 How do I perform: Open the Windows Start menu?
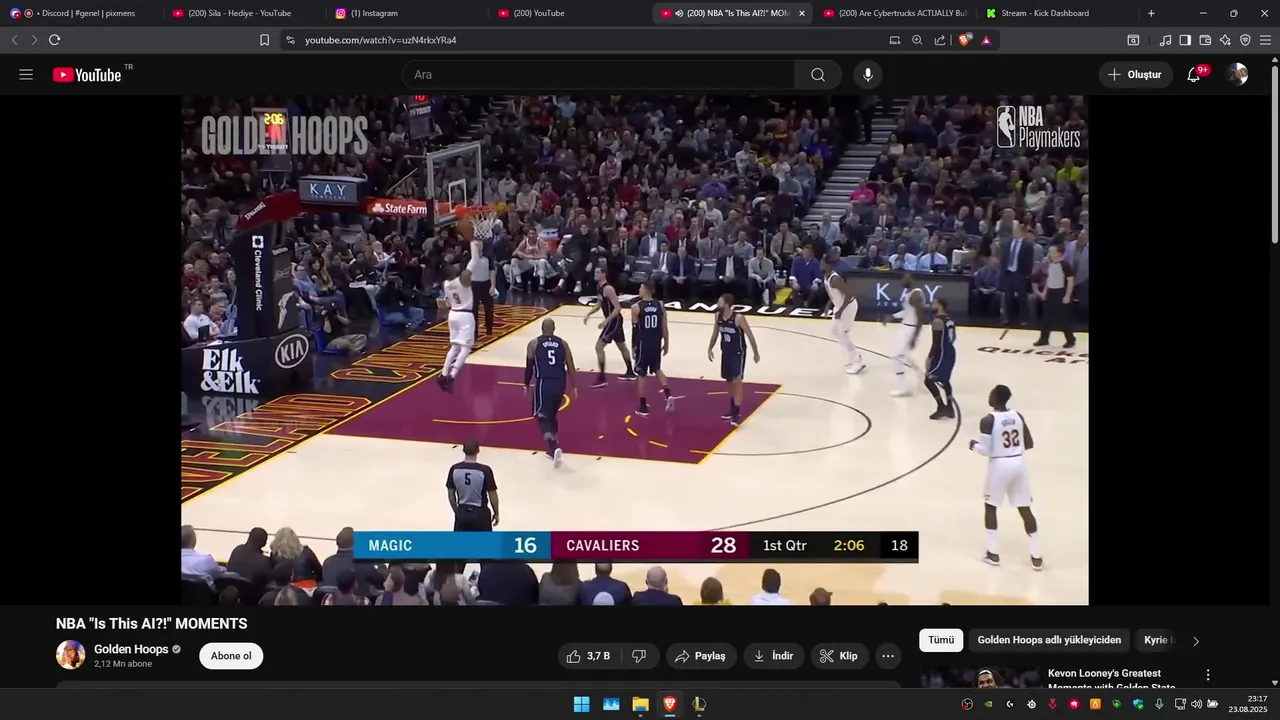coord(581,704)
